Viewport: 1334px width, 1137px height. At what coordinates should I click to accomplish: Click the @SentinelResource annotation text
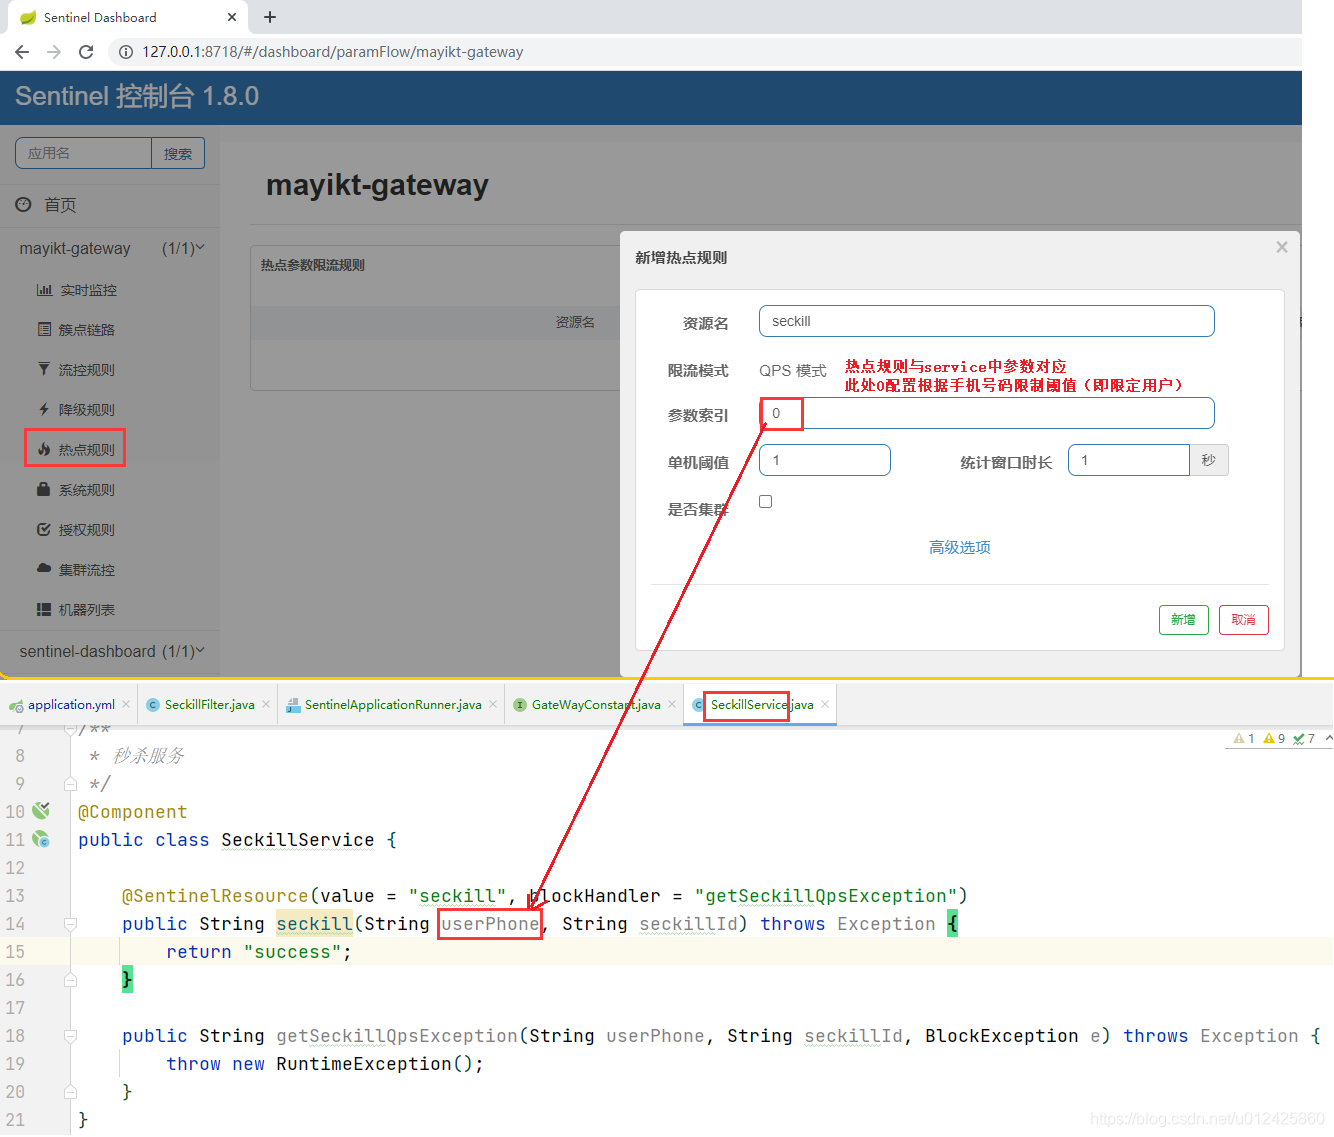215,896
